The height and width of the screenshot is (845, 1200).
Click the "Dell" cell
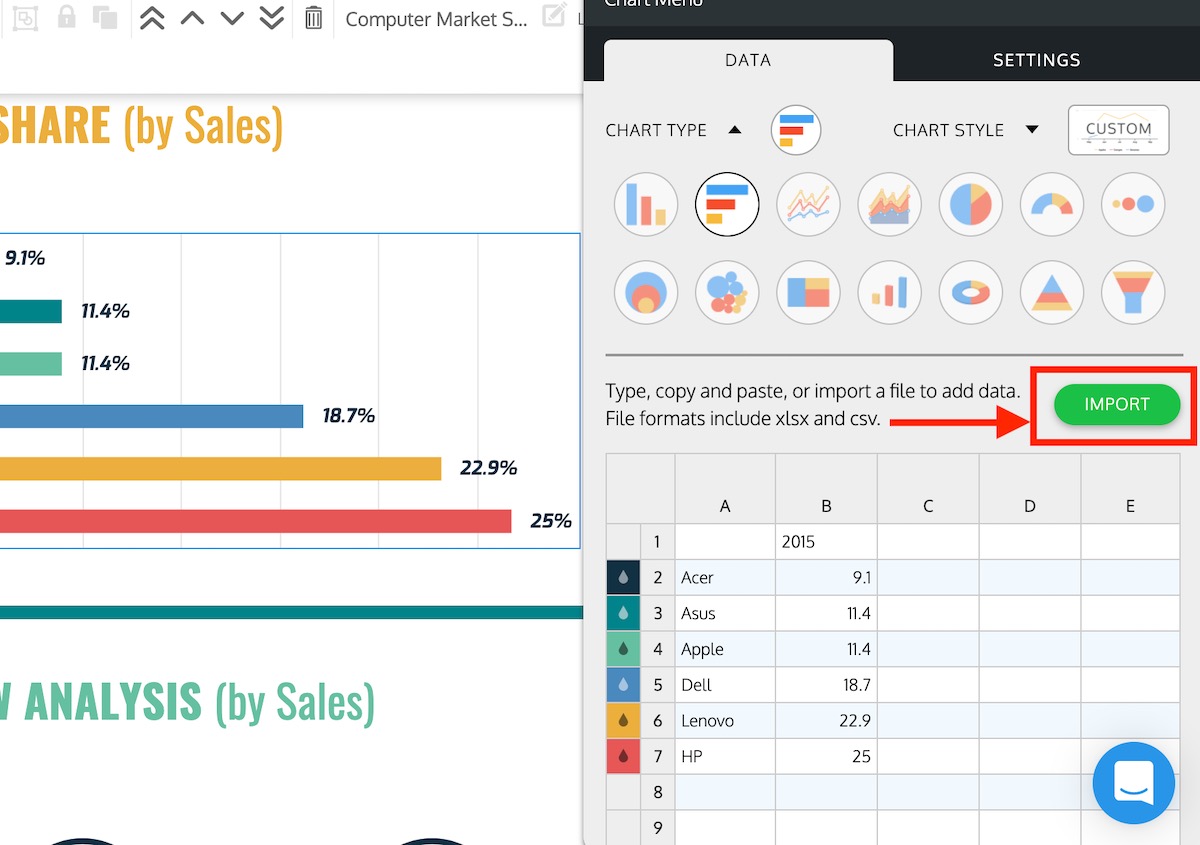click(725, 685)
